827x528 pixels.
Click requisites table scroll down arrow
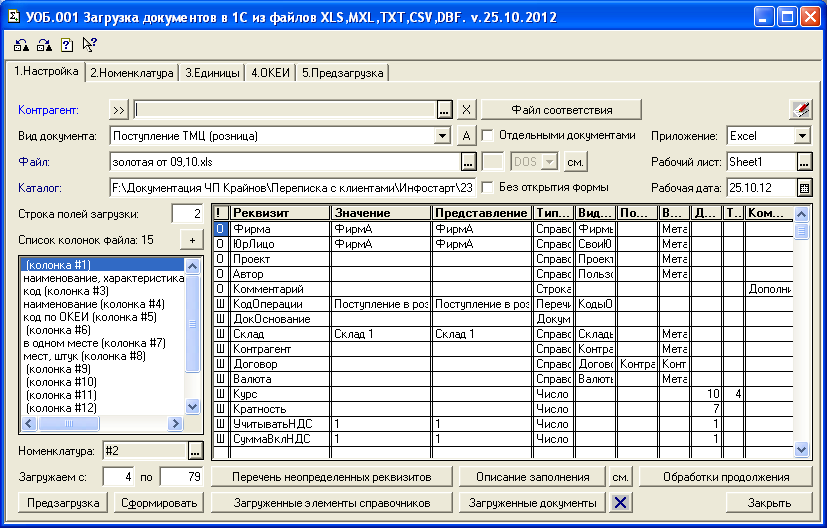(x=801, y=450)
